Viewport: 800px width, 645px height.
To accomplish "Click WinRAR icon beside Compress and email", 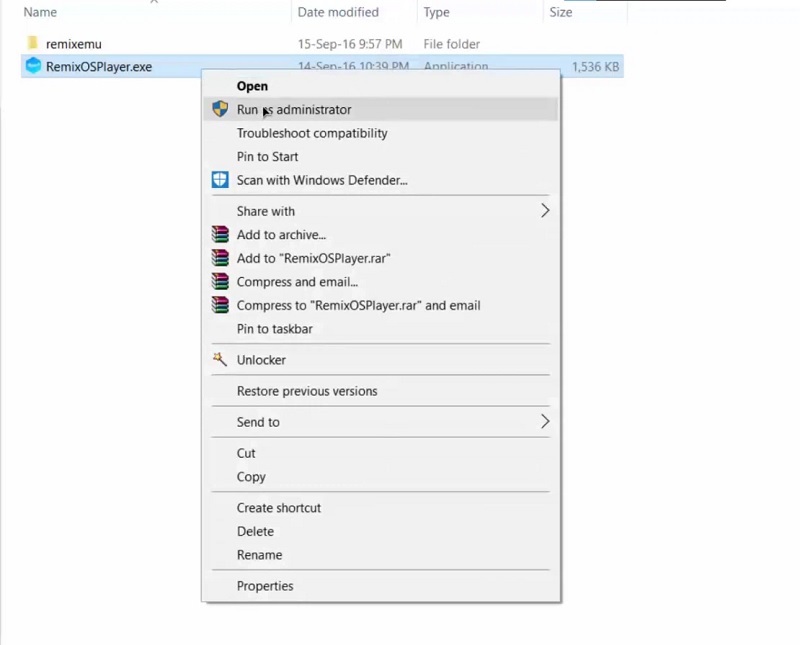I will (x=220, y=282).
